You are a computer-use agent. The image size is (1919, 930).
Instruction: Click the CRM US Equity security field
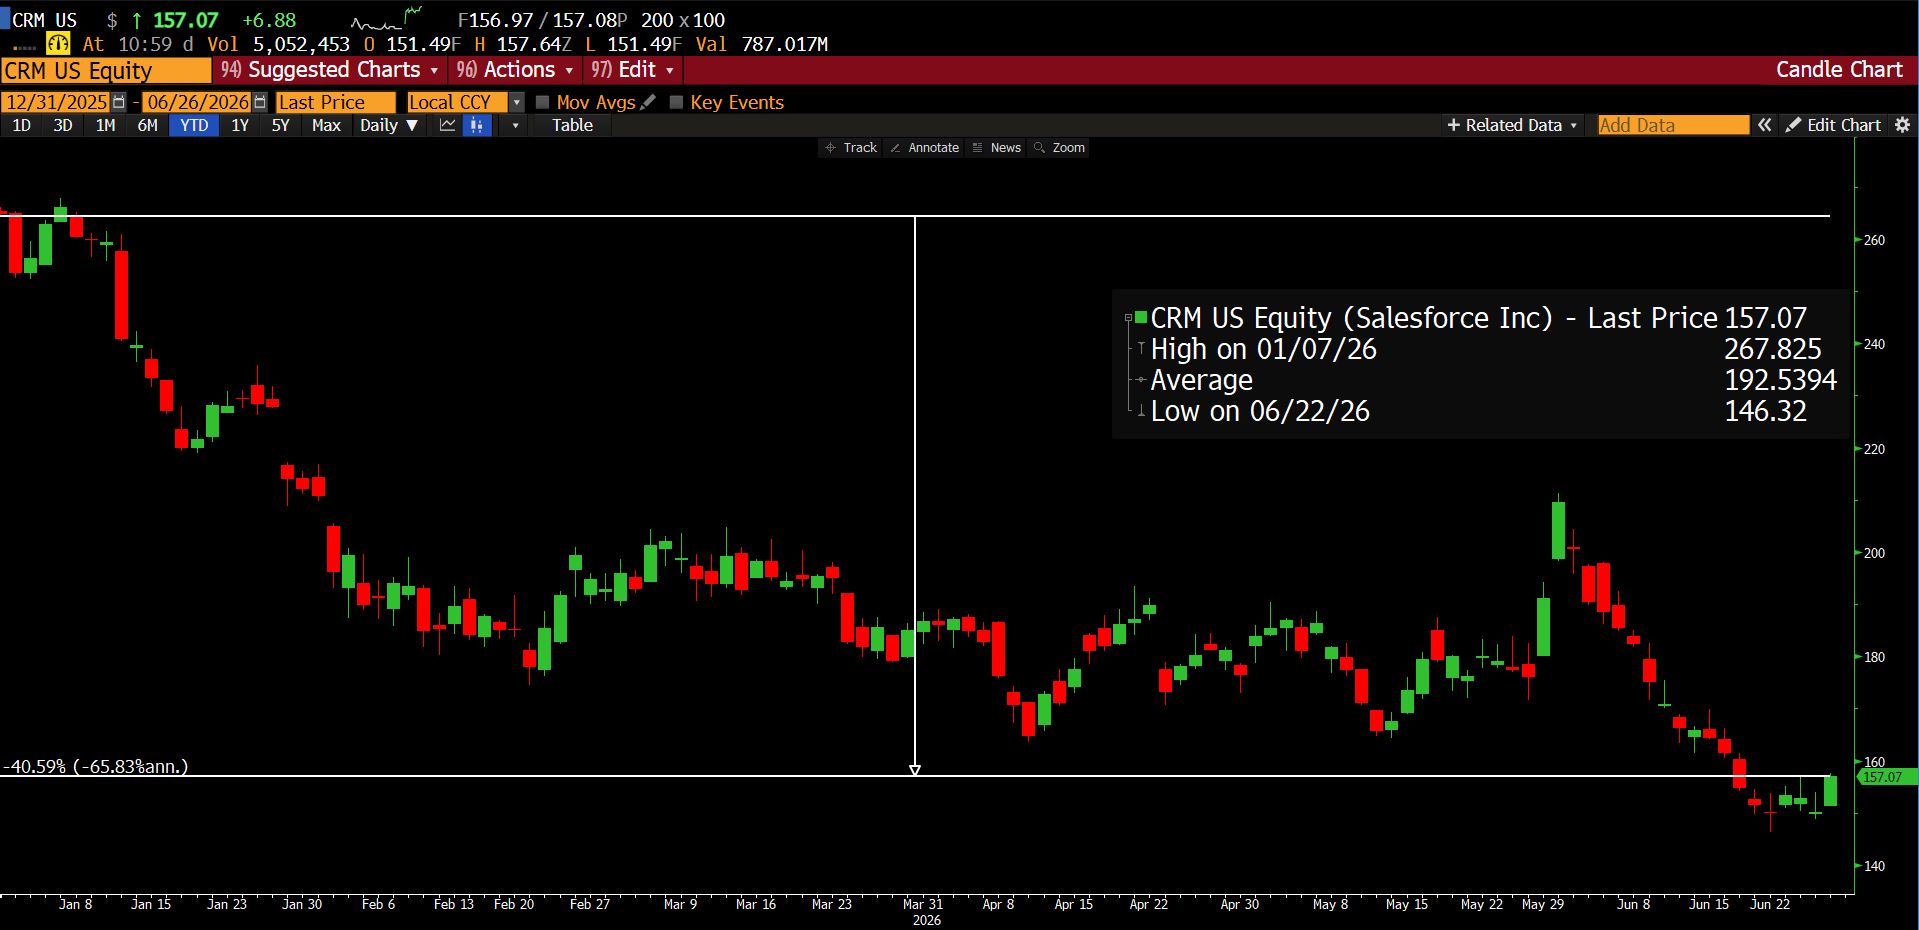(x=106, y=70)
